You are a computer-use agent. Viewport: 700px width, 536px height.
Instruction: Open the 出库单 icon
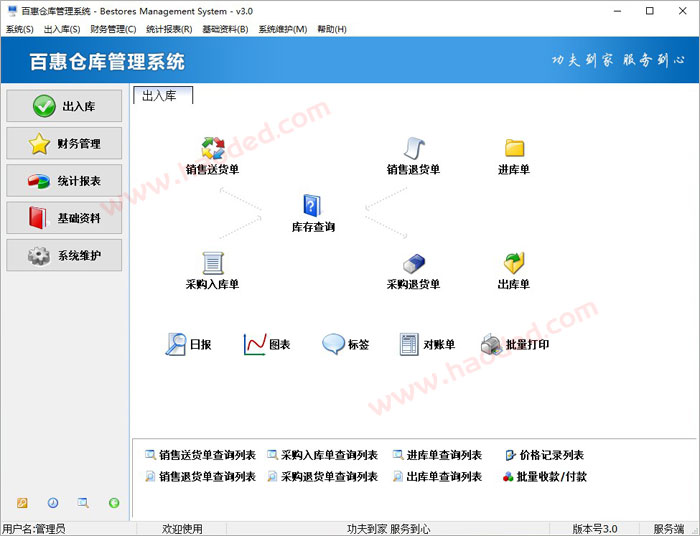514,263
